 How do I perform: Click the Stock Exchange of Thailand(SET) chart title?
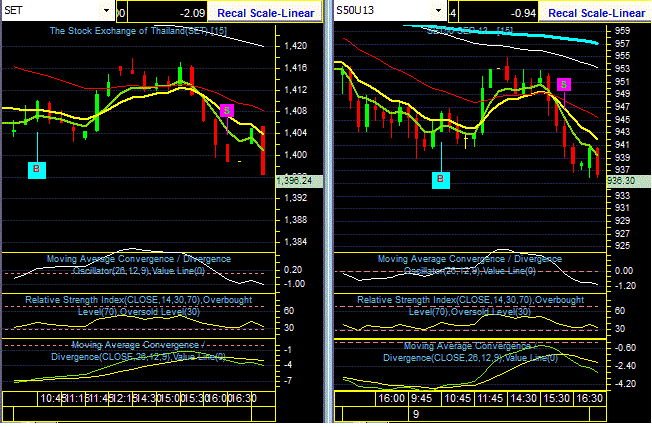(138, 31)
